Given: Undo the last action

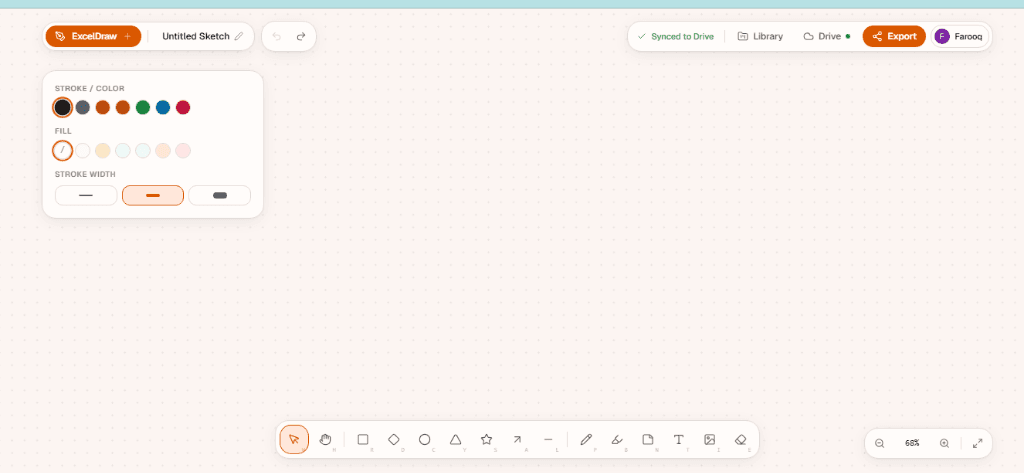Looking at the screenshot, I should point(277,37).
